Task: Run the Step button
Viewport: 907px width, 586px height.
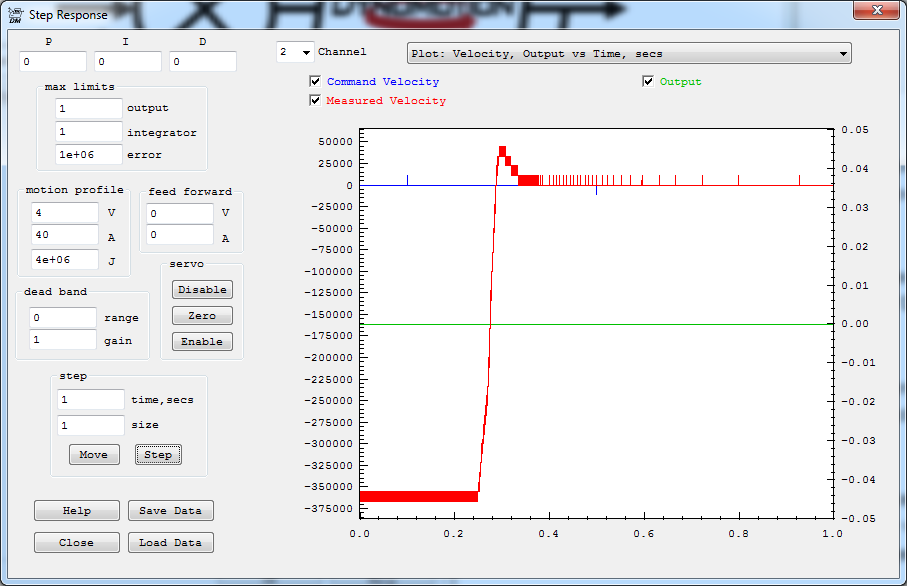Action: (x=158, y=455)
